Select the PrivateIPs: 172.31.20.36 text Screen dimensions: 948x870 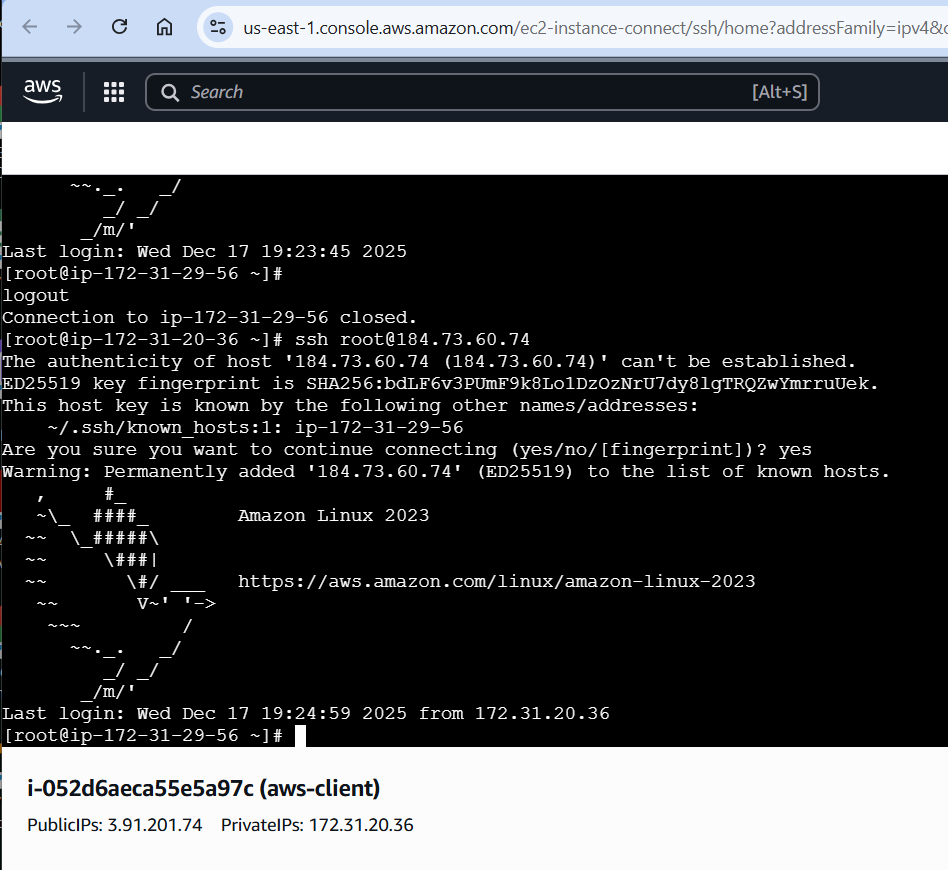(x=317, y=825)
